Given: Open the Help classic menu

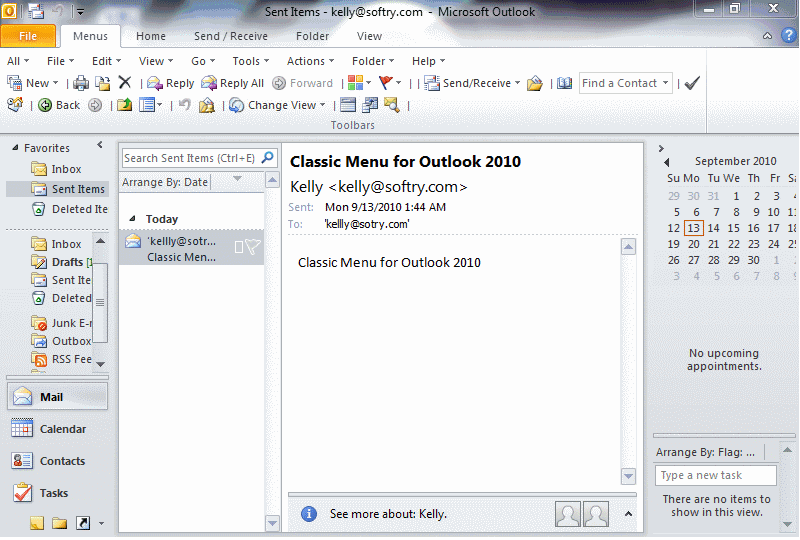Looking at the screenshot, I should [429, 61].
